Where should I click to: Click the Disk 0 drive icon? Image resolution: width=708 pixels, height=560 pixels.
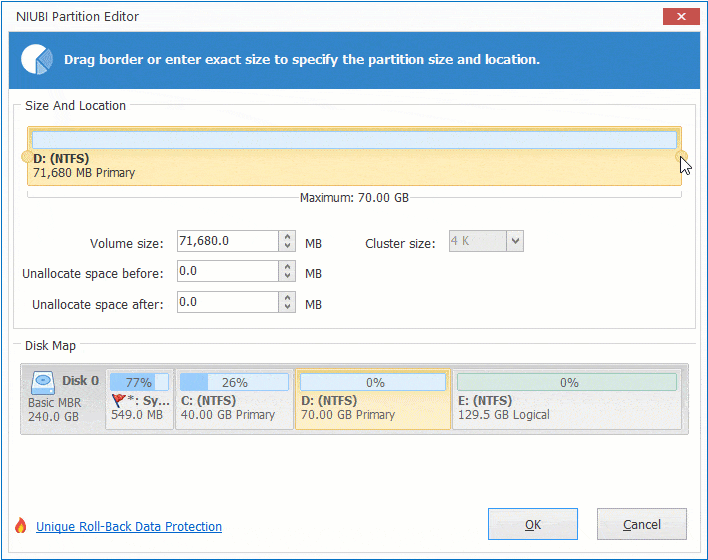(x=43, y=381)
